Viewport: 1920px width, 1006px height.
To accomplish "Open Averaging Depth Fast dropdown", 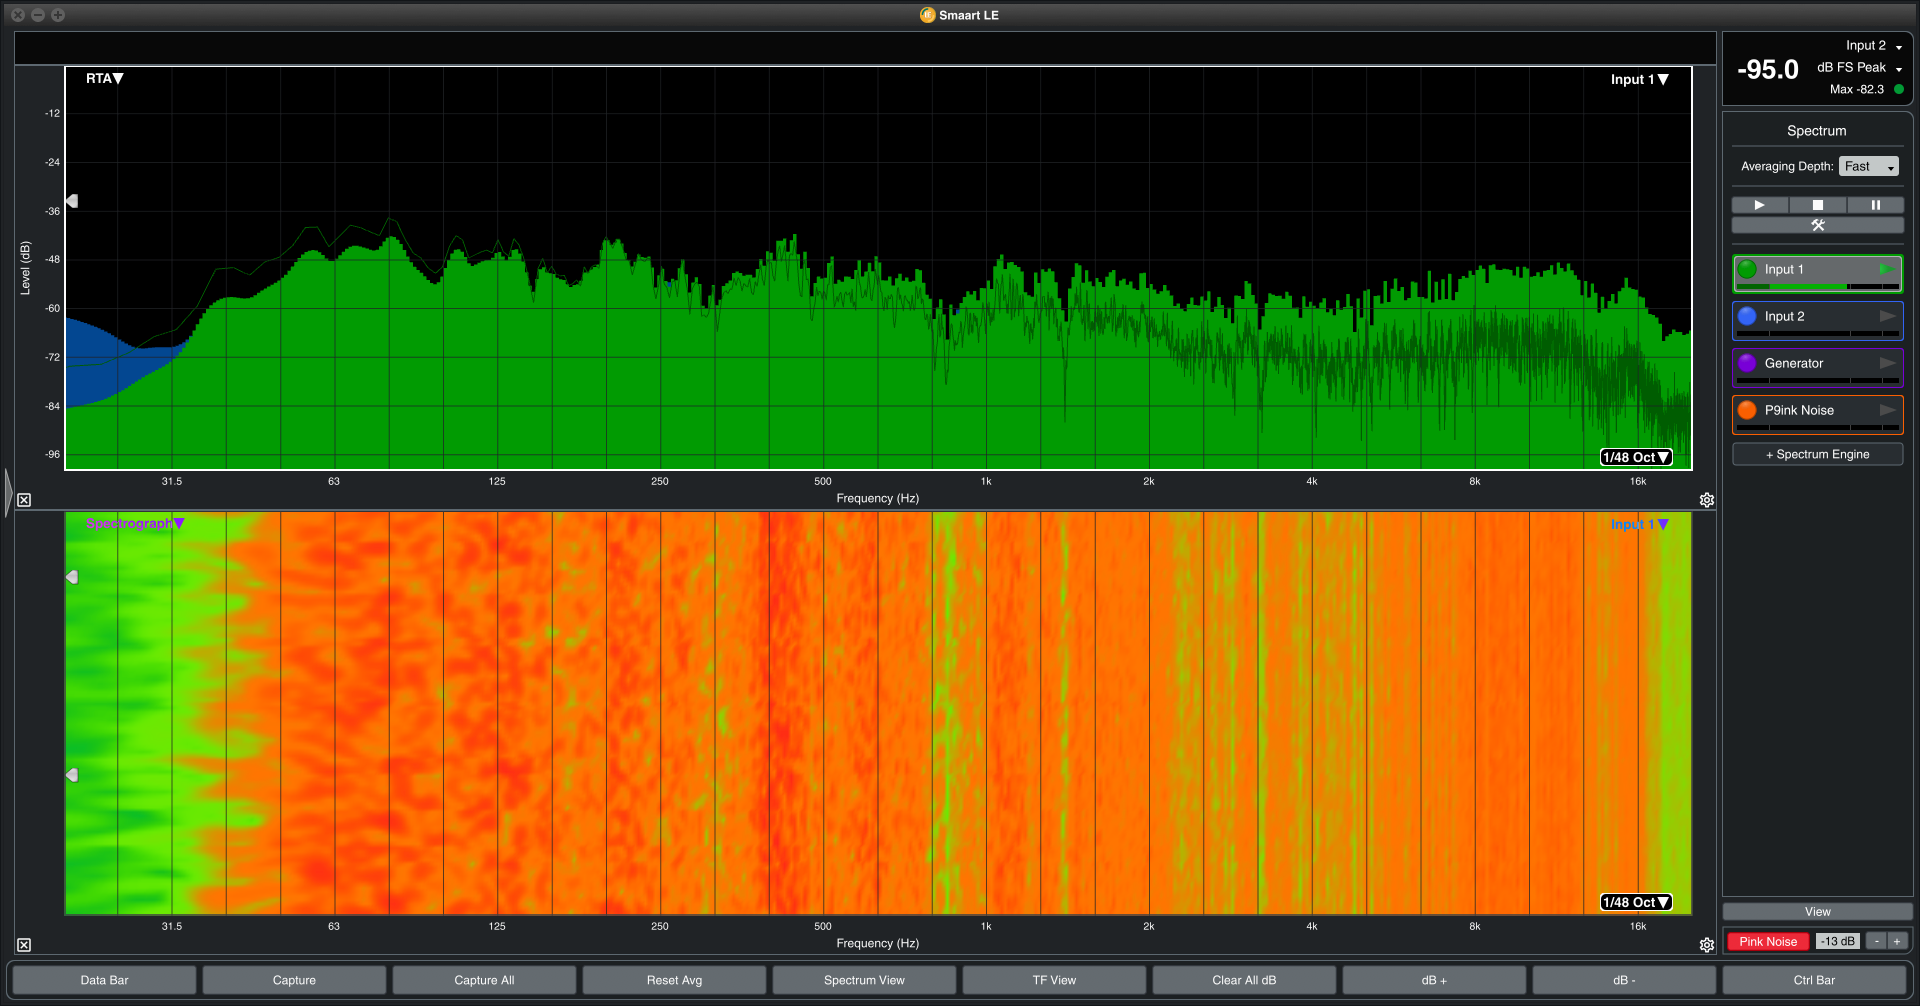I will (1869, 166).
